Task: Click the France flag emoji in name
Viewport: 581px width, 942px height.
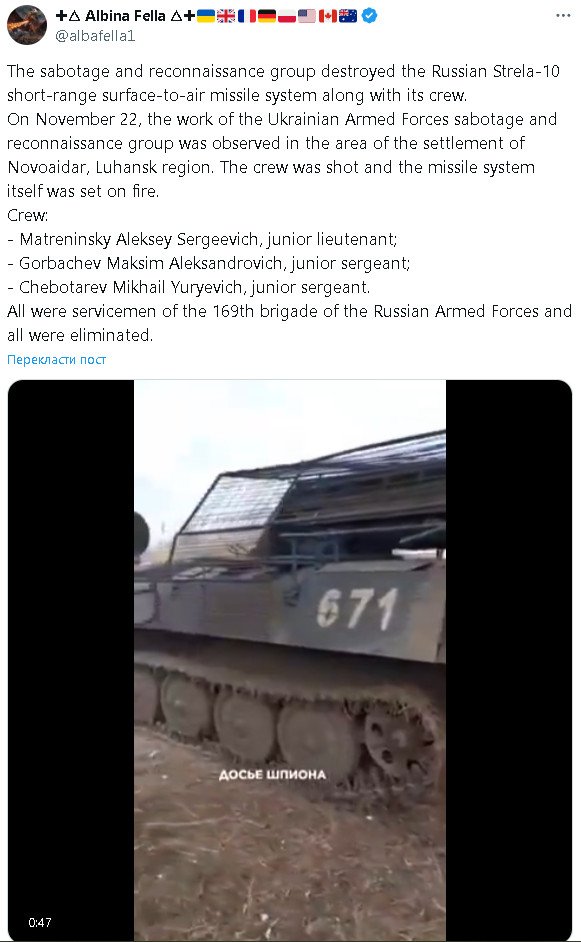Action: 246,16
